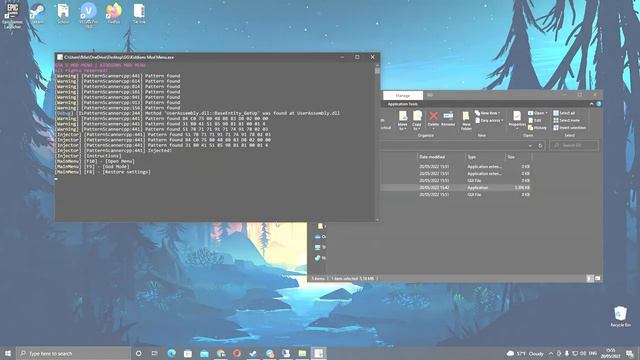Viewport: 640px width, 360px height.
Task: Select the Application file row modified 15:42
Action: click(456, 188)
